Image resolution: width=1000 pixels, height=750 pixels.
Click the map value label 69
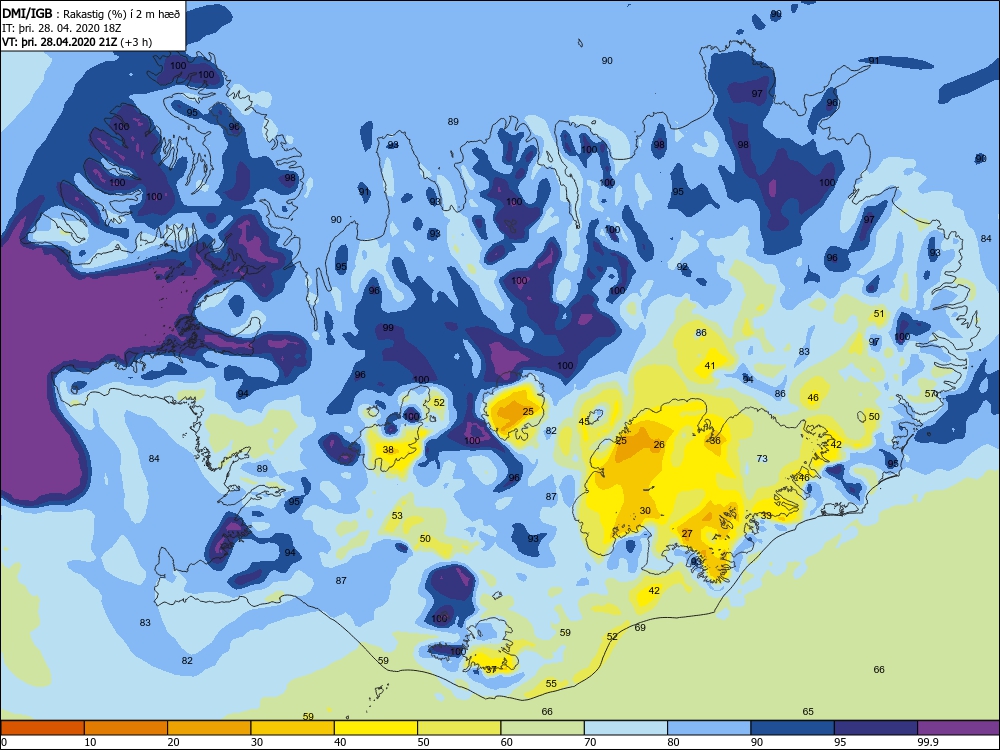(x=640, y=628)
